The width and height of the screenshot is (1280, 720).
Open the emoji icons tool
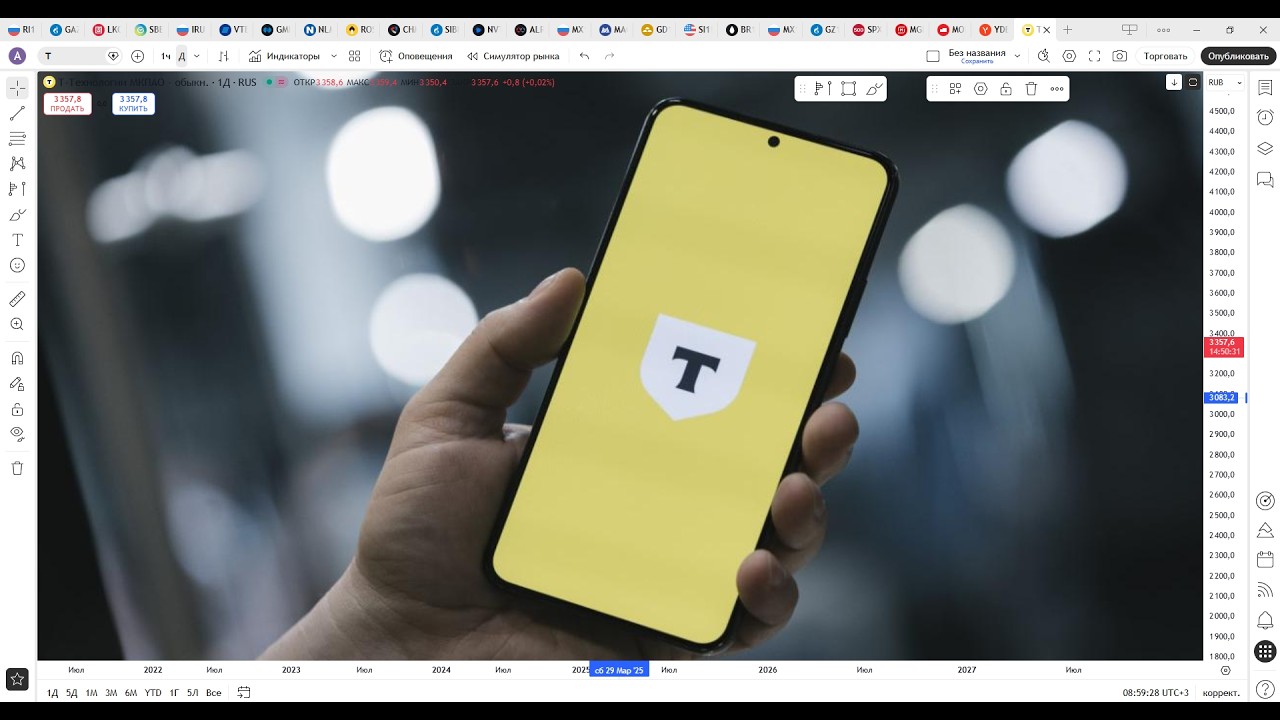pyautogui.click(x=17, y=265)
